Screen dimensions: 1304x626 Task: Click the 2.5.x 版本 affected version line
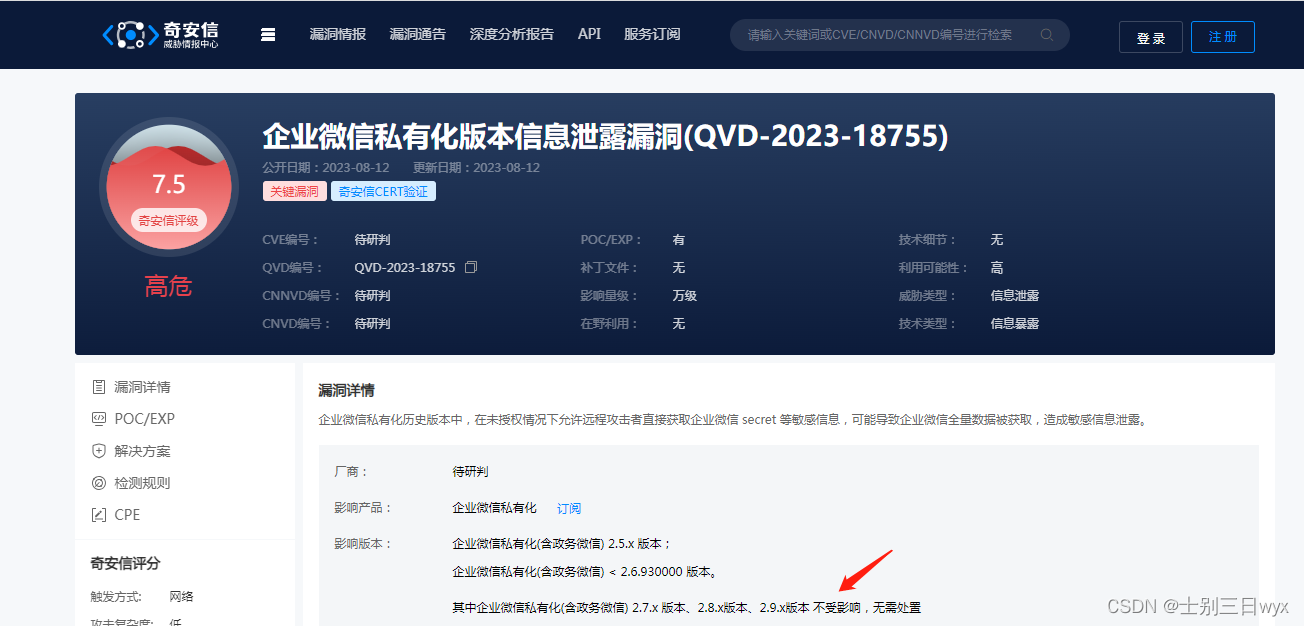(562, 544)
